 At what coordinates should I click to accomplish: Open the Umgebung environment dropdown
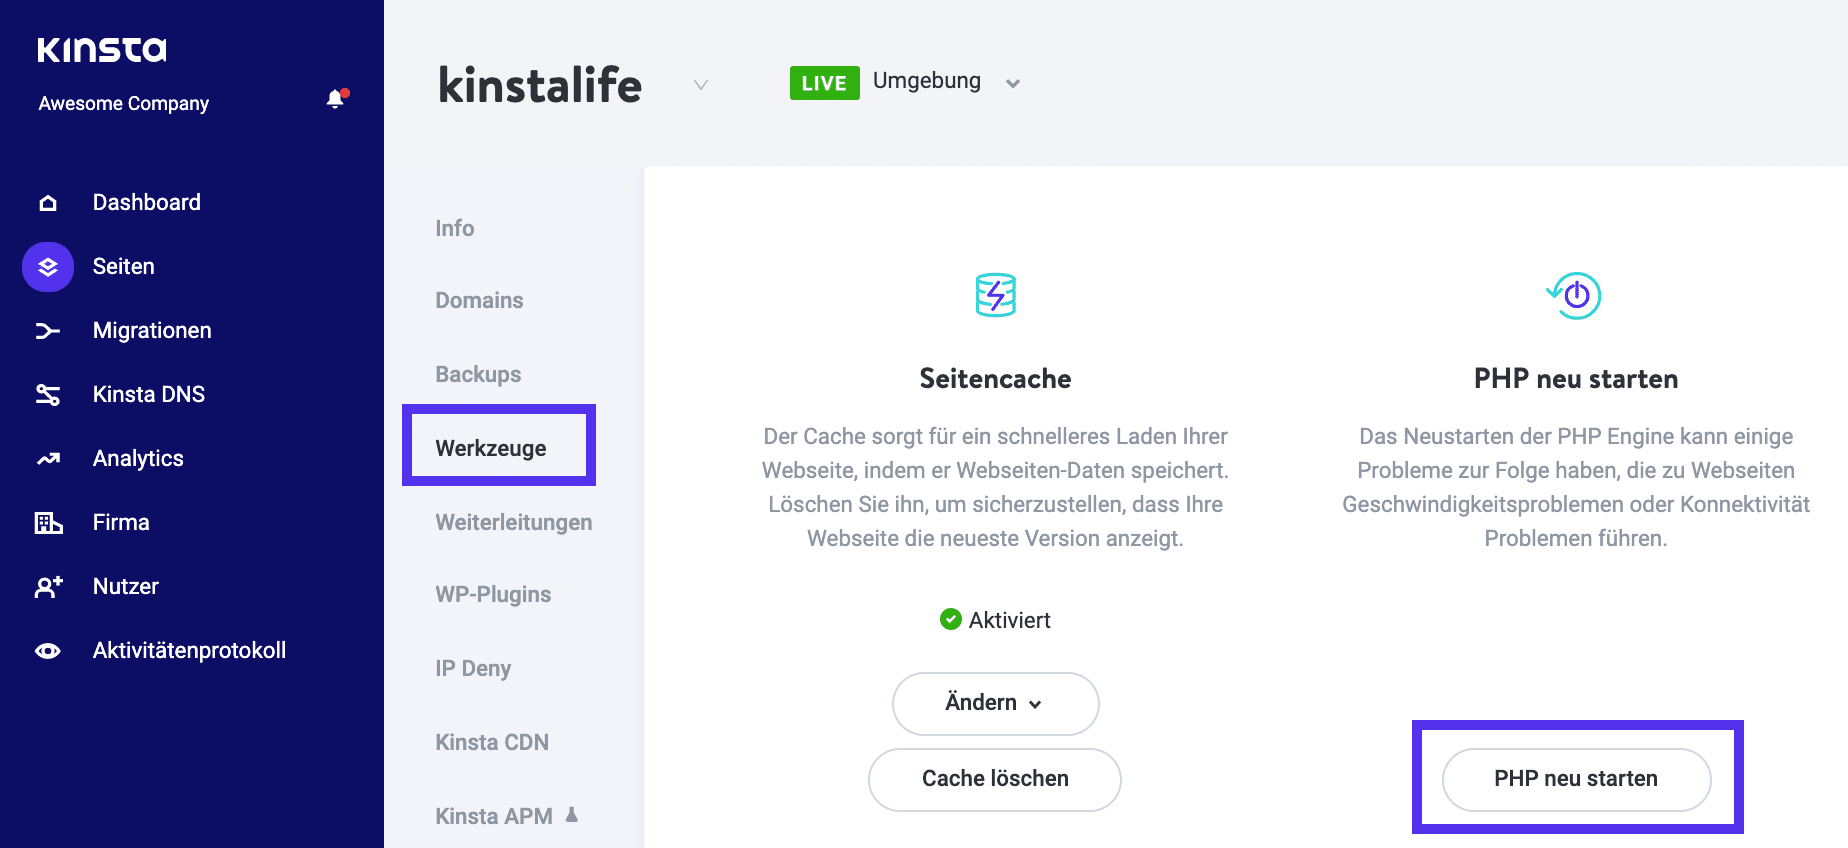coord(1013,83)
